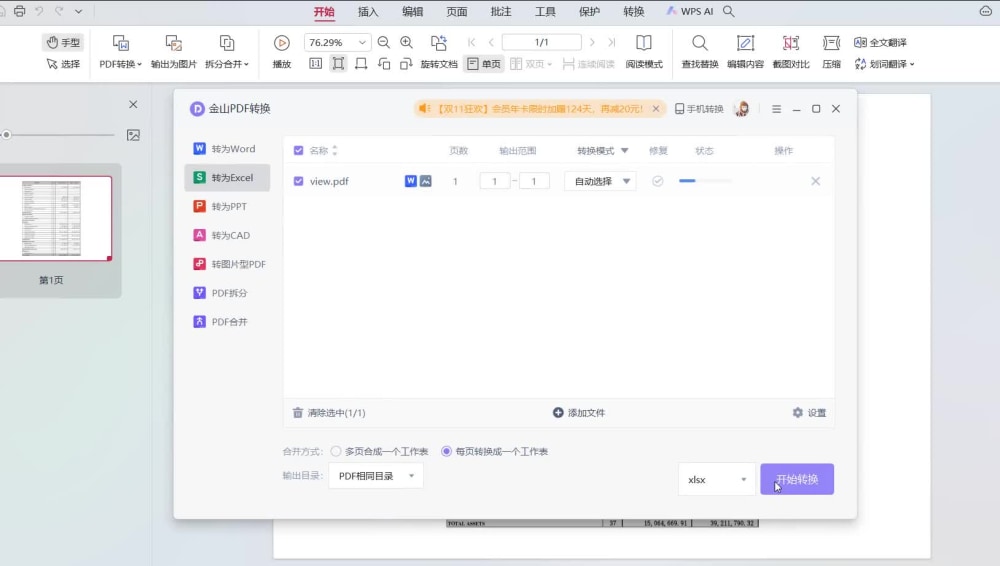Uncheck the view.pdf row checkbox
The height and width of the screenshot is (566, 1000).
pyautogui.click(x=298, y=181)
